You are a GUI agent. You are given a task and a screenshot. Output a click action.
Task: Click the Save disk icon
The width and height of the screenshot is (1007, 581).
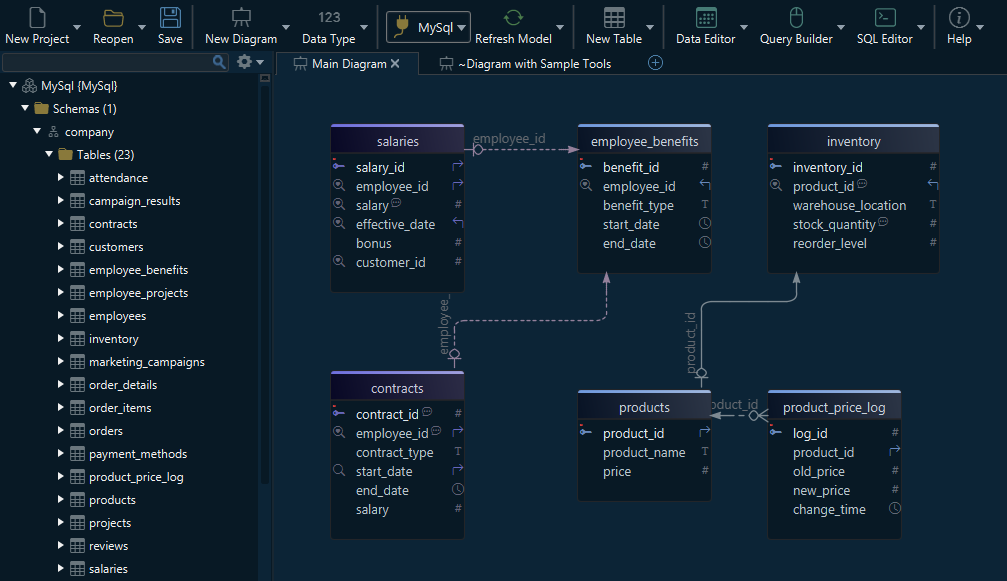point(170,17)
